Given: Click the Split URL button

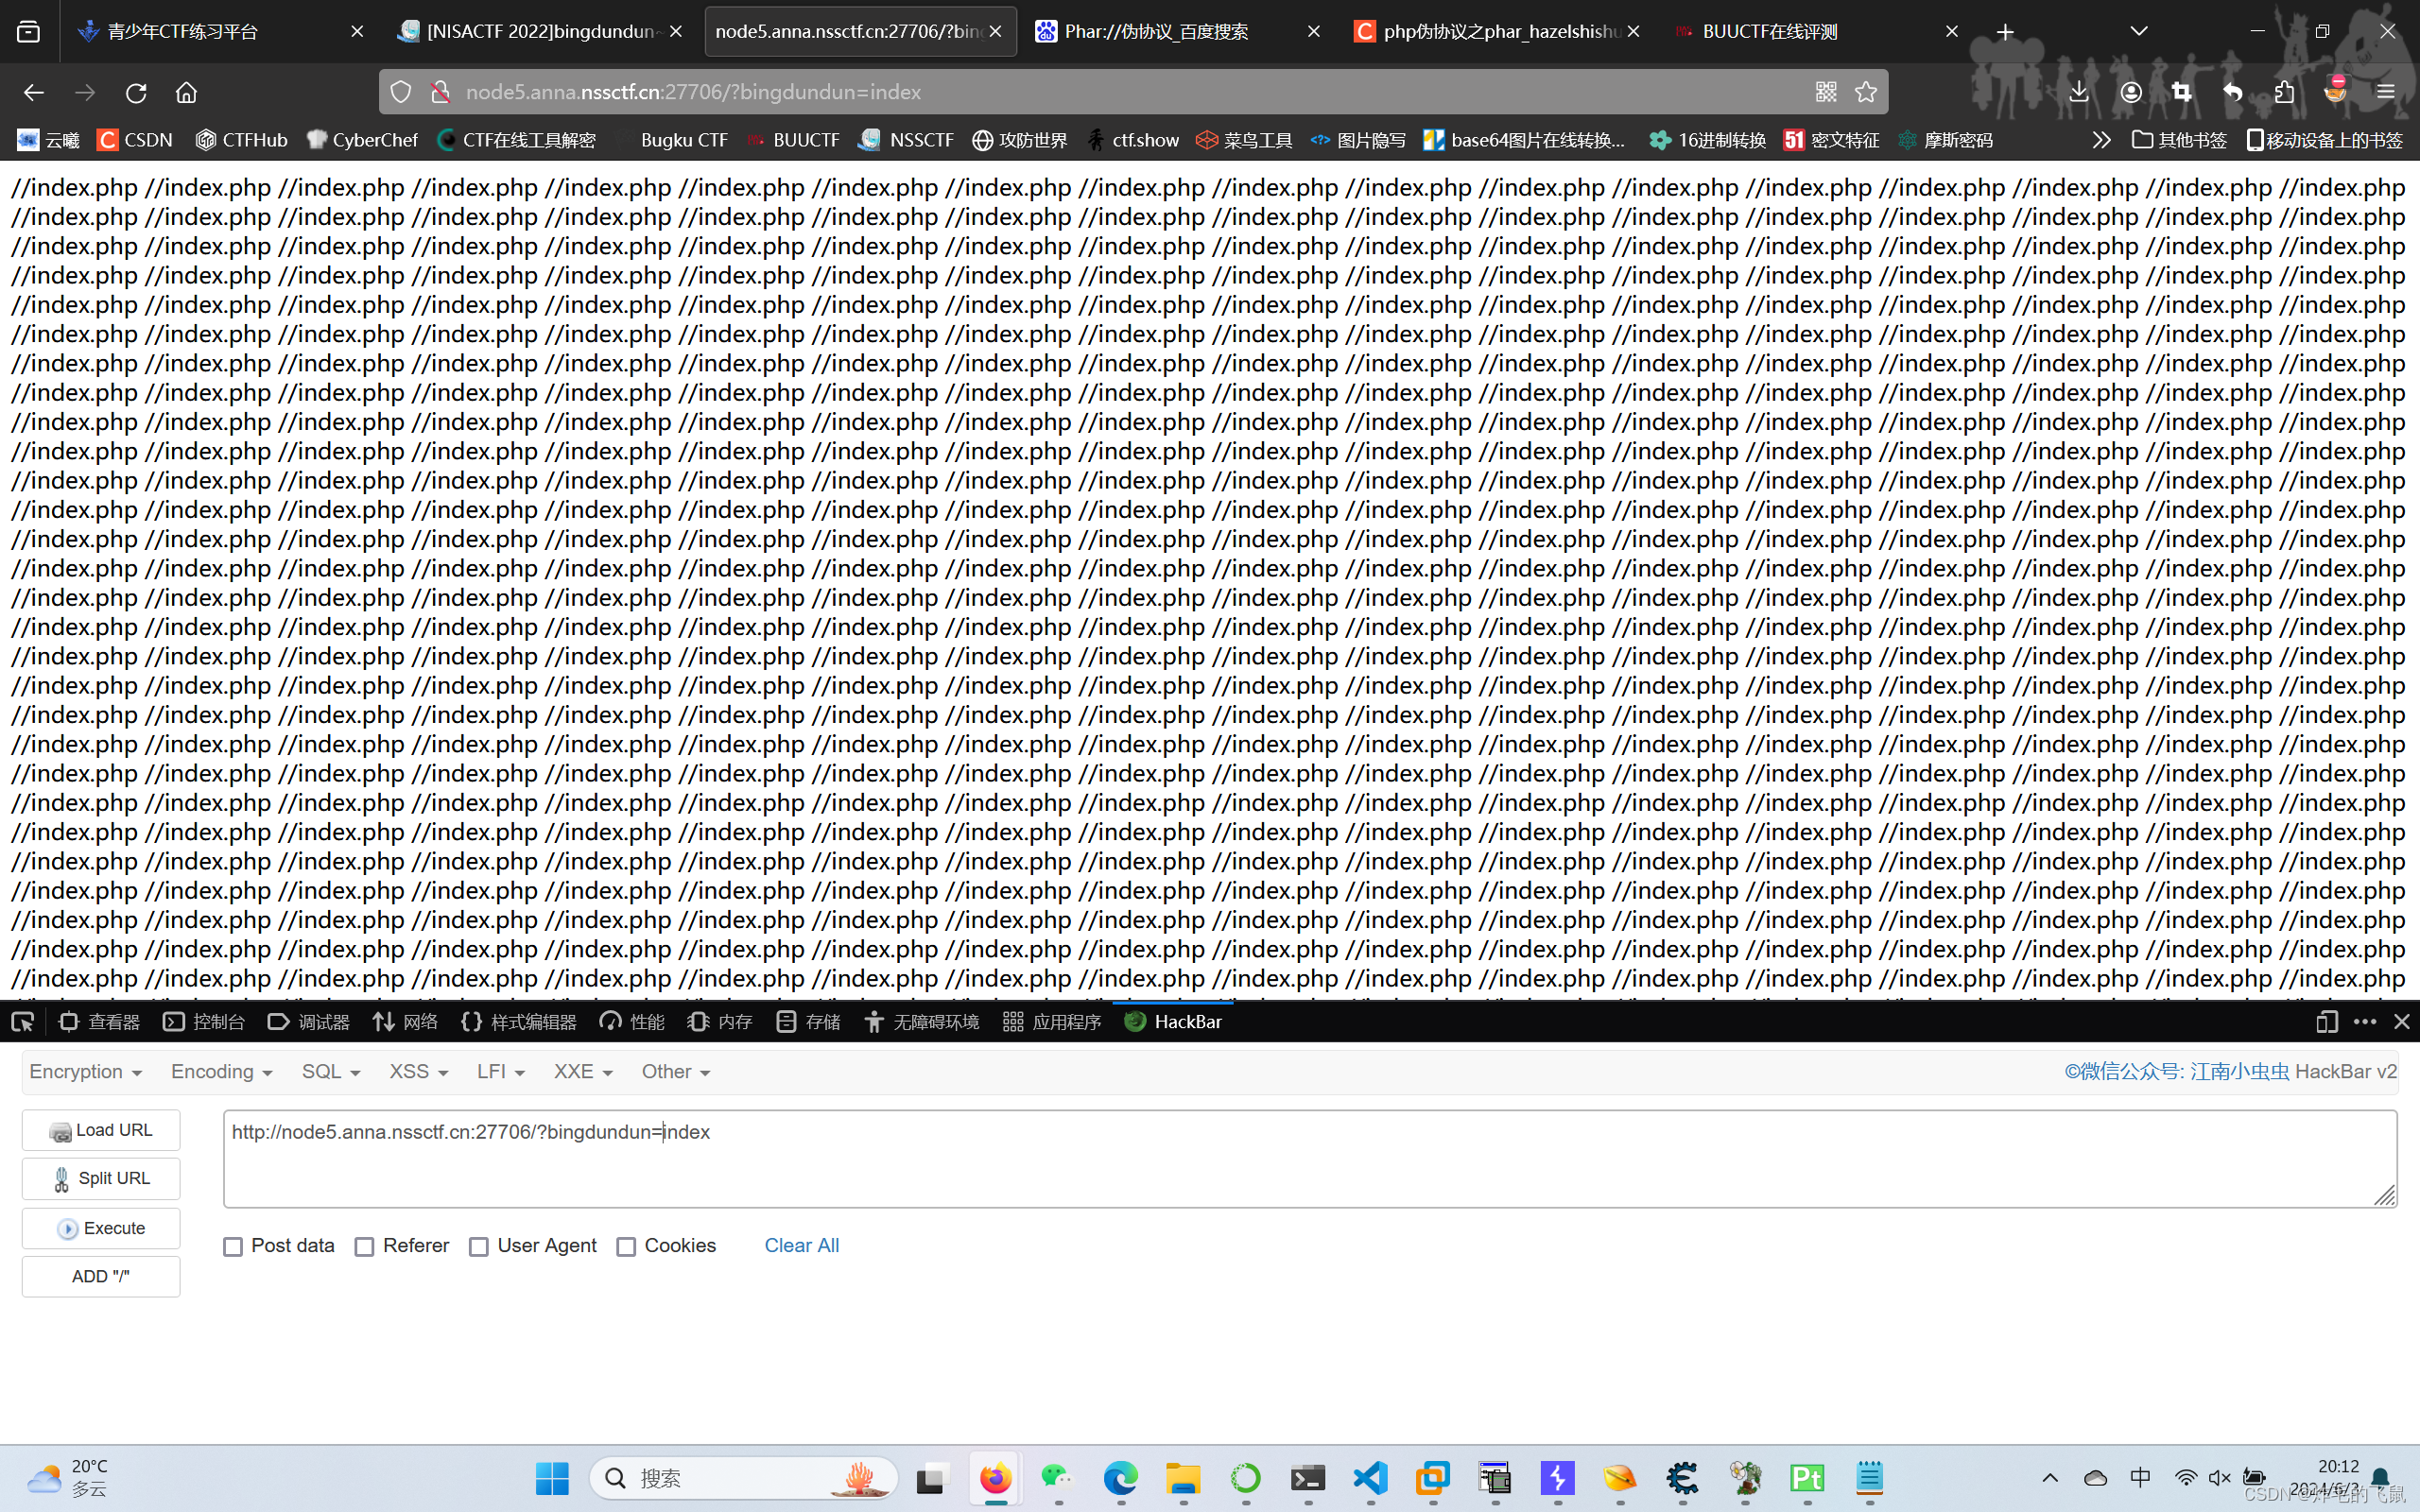Looking at the screenshot, I should [x=101, y=1178].
